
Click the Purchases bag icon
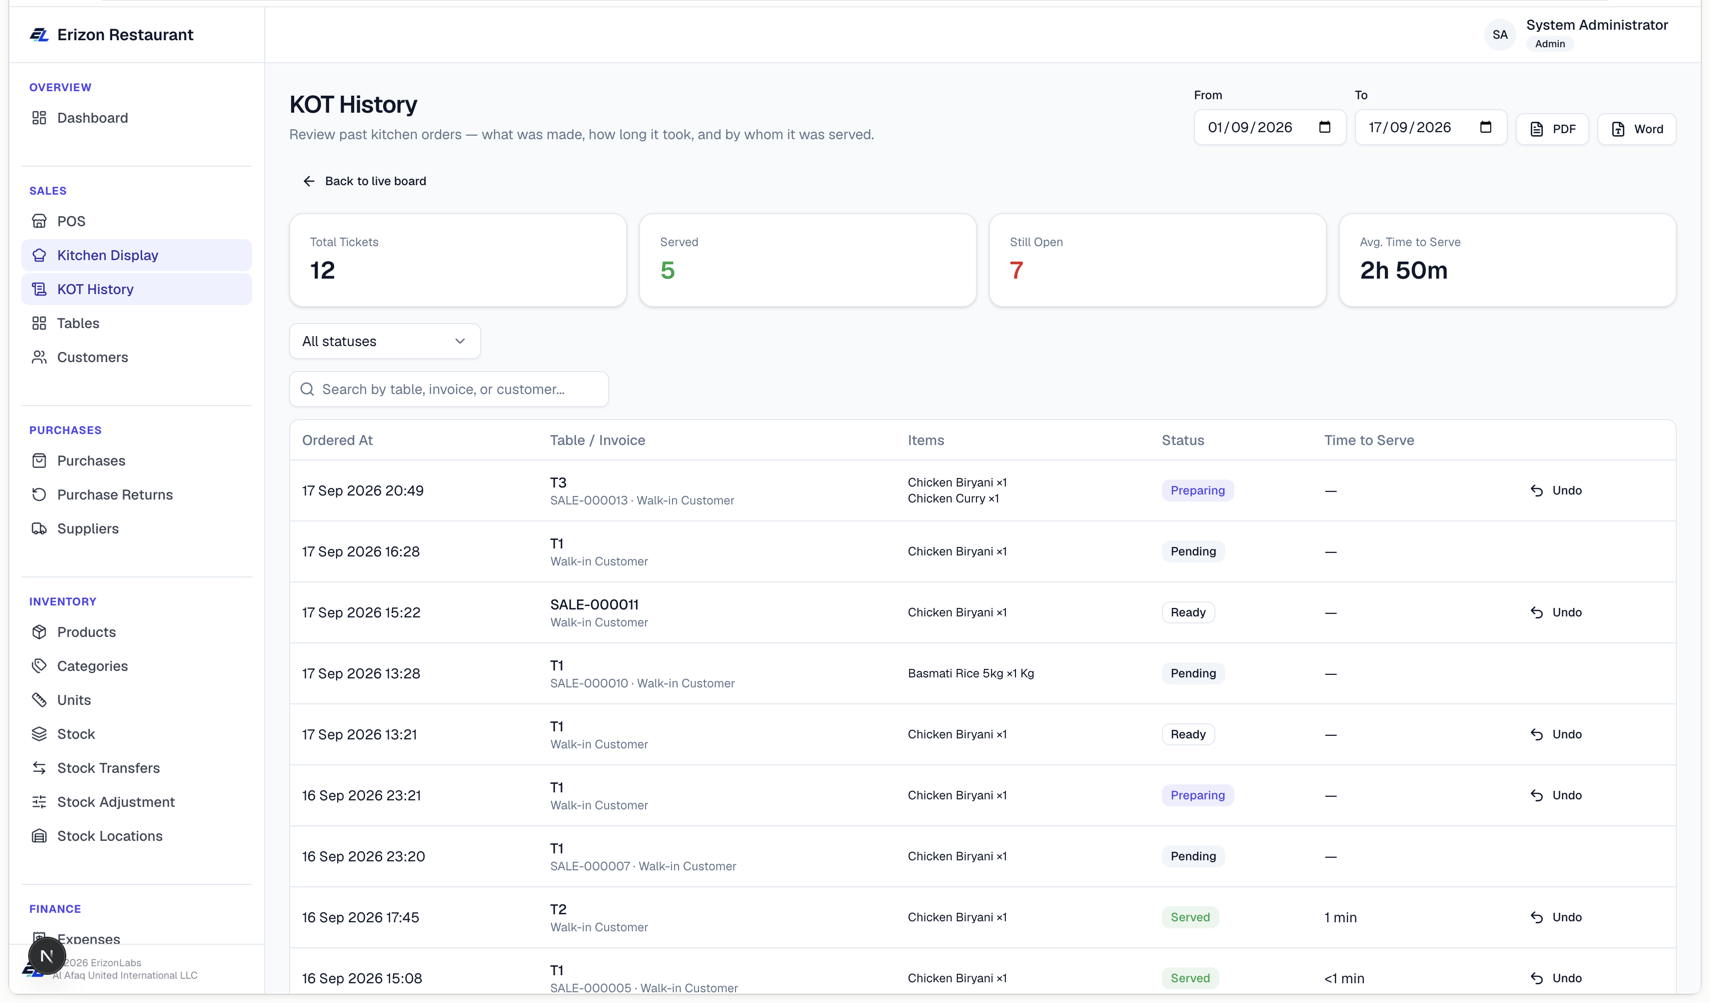click(39, 461)
